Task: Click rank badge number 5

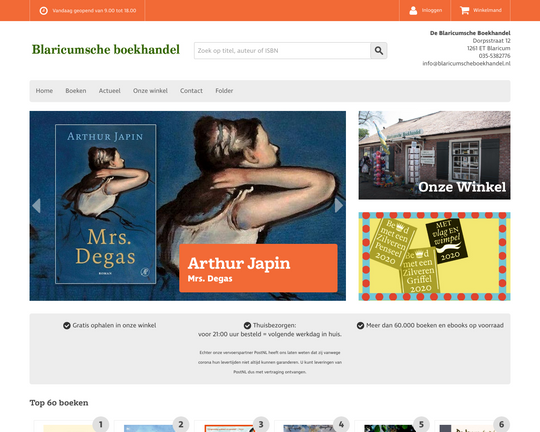Action: [x=421, y=424]
